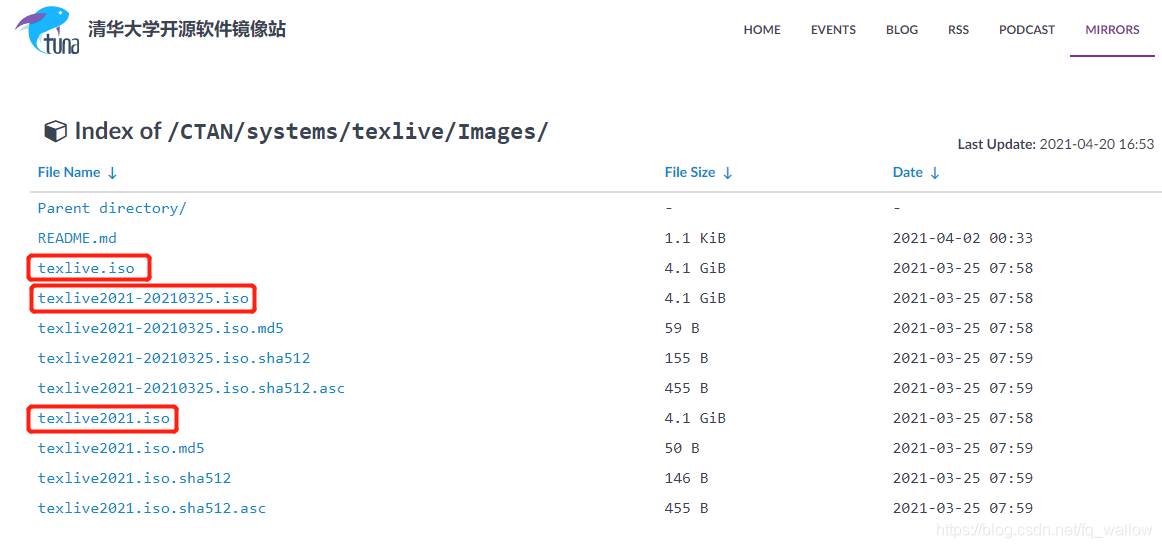Open texlive2021-20210325.iso.md5 checksum file

point(161,328)
